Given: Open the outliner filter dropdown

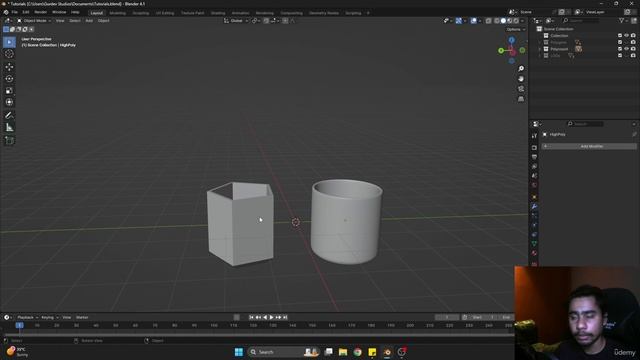Looking at the screenshot, I should pos(623,20).
